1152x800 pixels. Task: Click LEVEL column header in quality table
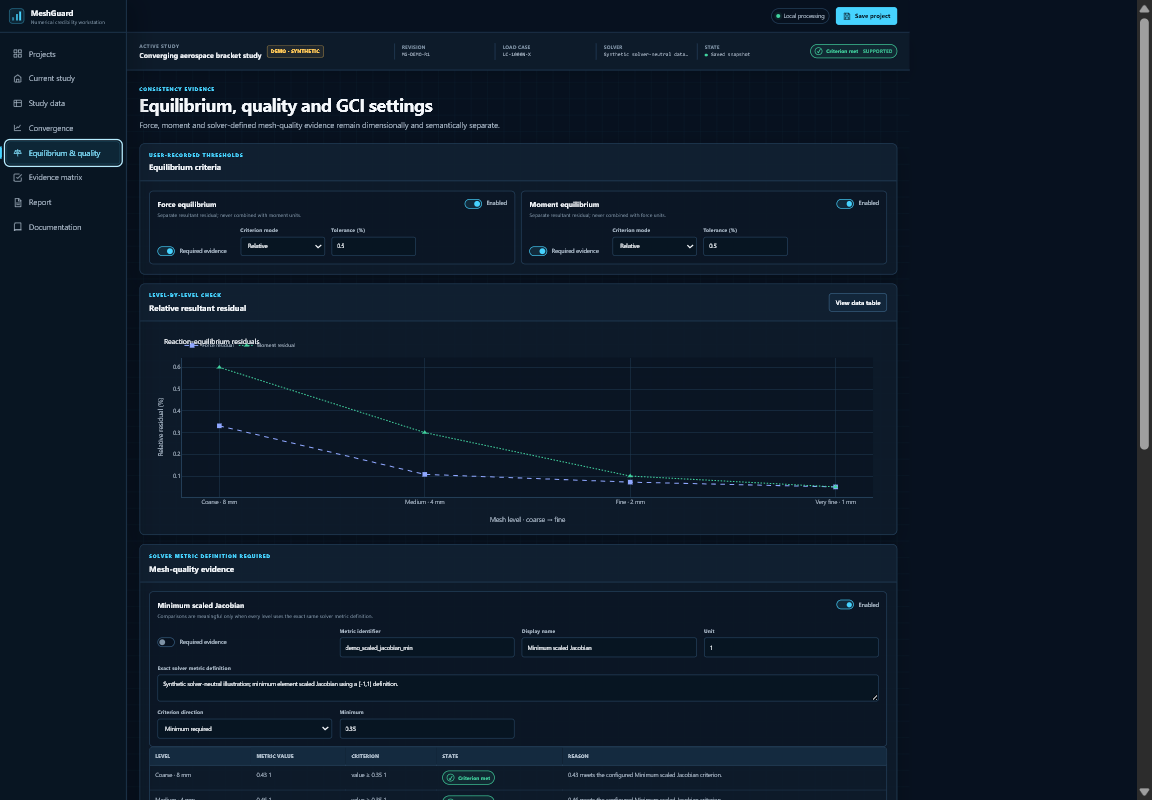click(x=162, y=756)
